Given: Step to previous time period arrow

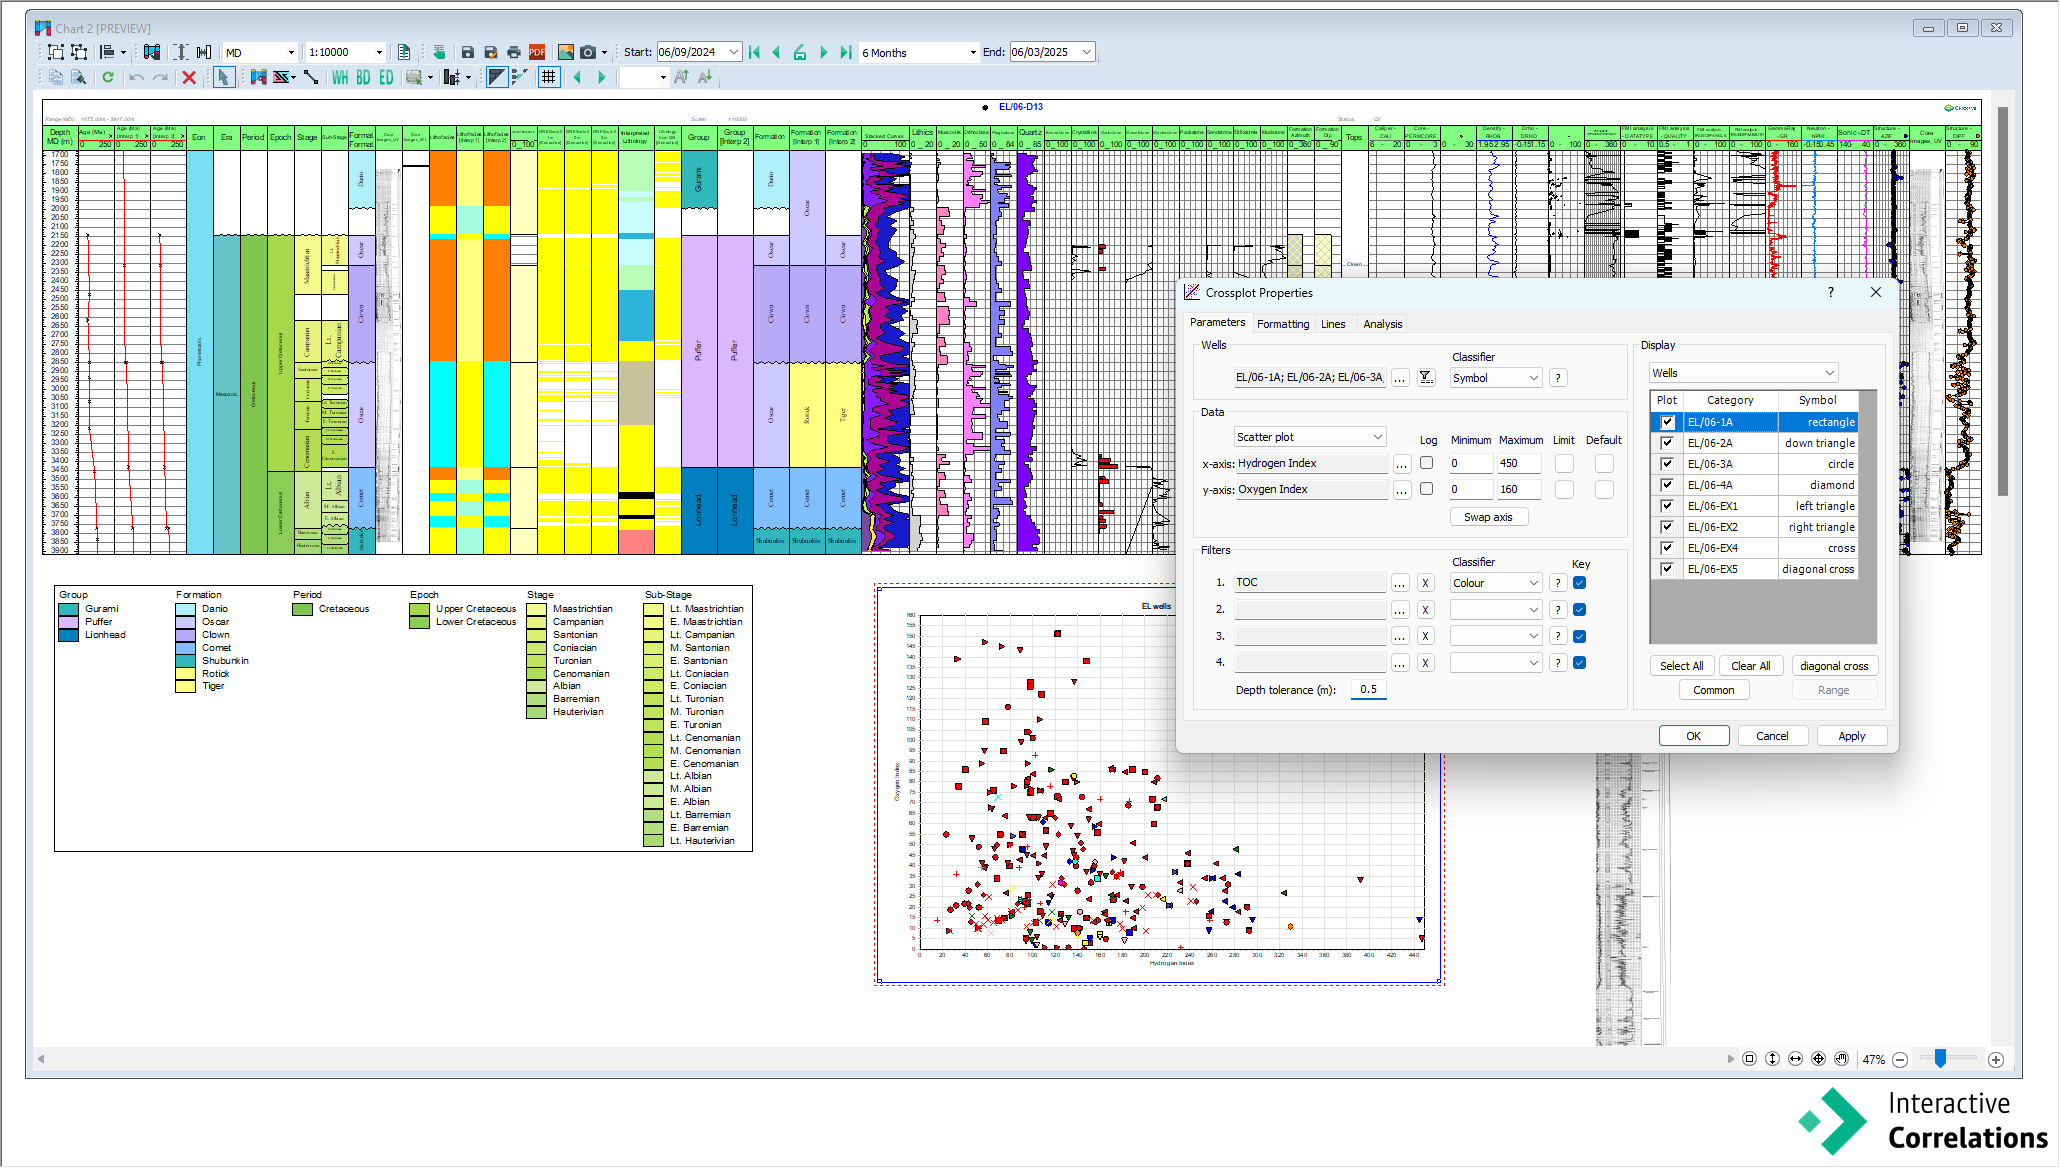Looking at the screenshot, I should 776,52.
